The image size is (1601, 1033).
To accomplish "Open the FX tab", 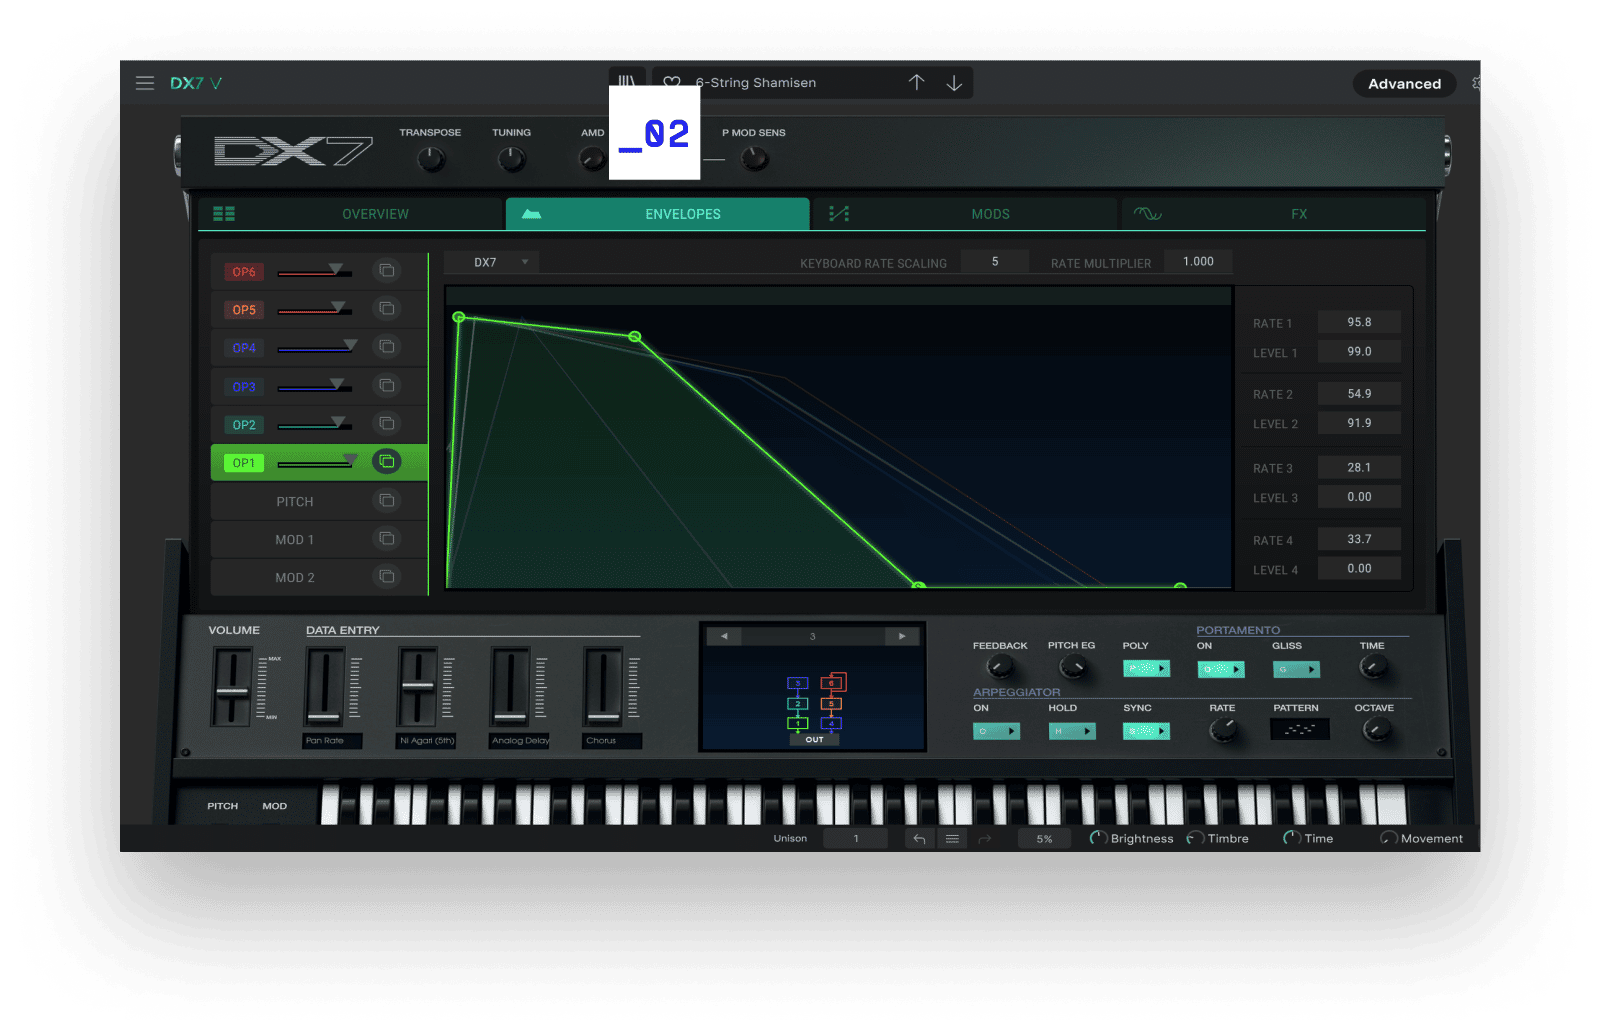I will point(1298,214).
